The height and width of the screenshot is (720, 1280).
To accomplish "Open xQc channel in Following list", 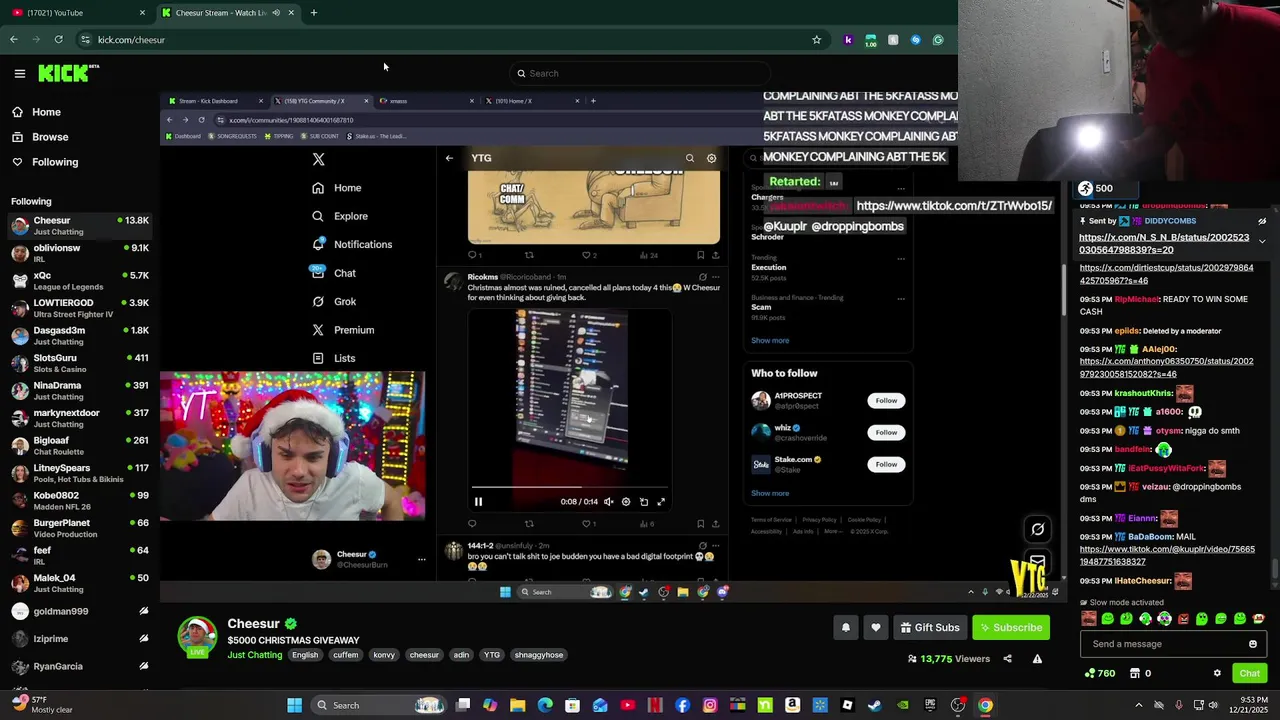I will (x=80, y=281).
